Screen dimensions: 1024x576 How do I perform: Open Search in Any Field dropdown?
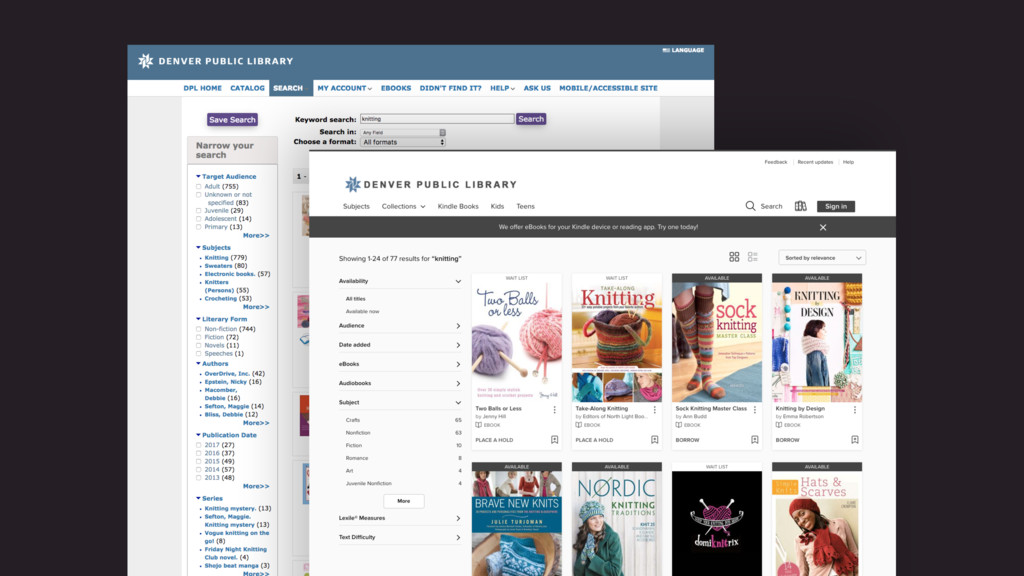[x=403, y=133]
